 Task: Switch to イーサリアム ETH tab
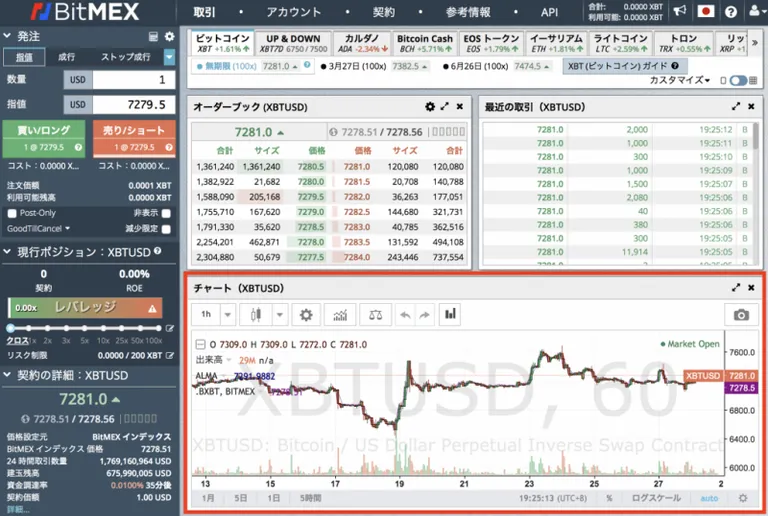coord(556,43)
